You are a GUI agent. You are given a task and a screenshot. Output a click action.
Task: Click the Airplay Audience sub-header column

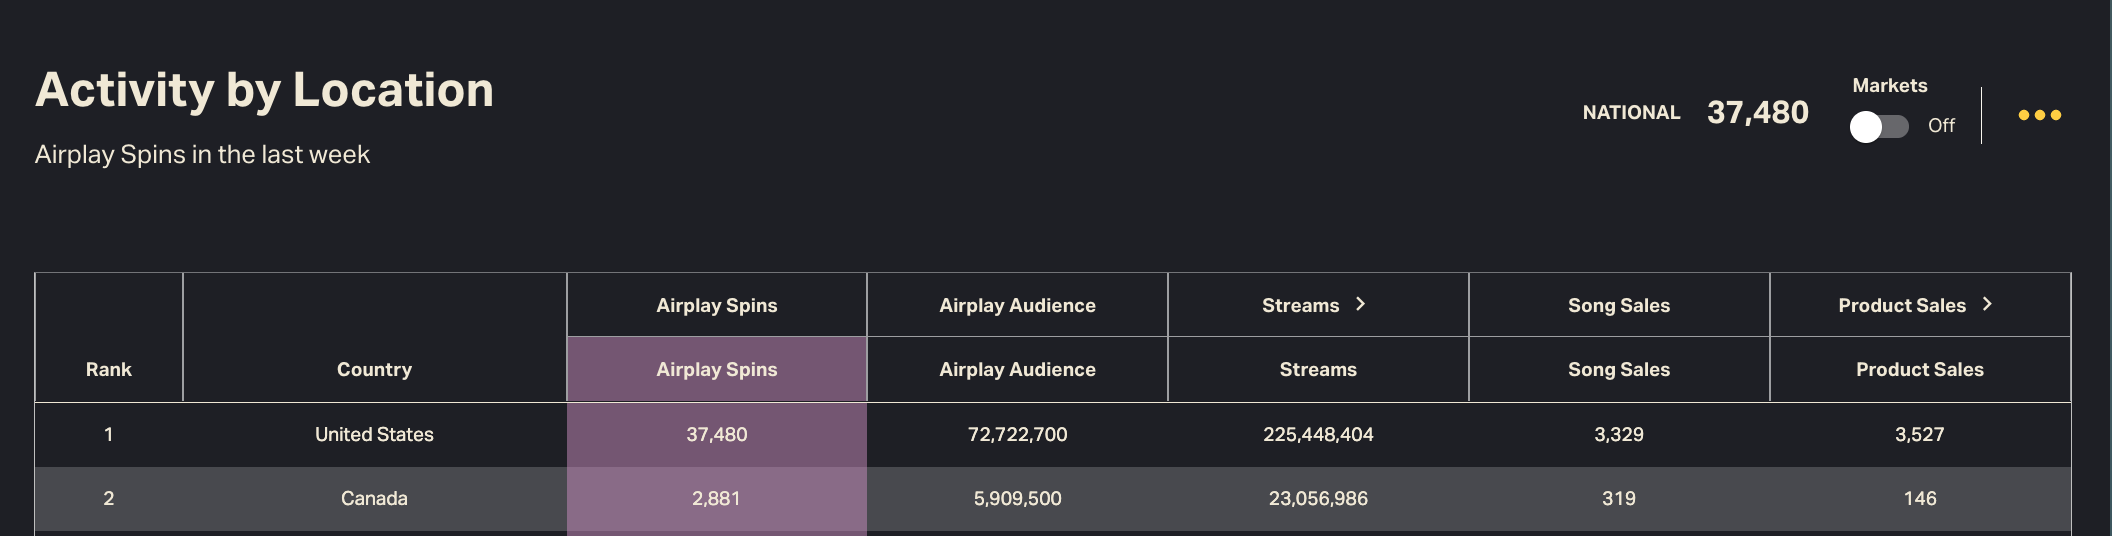[1017, 369]
